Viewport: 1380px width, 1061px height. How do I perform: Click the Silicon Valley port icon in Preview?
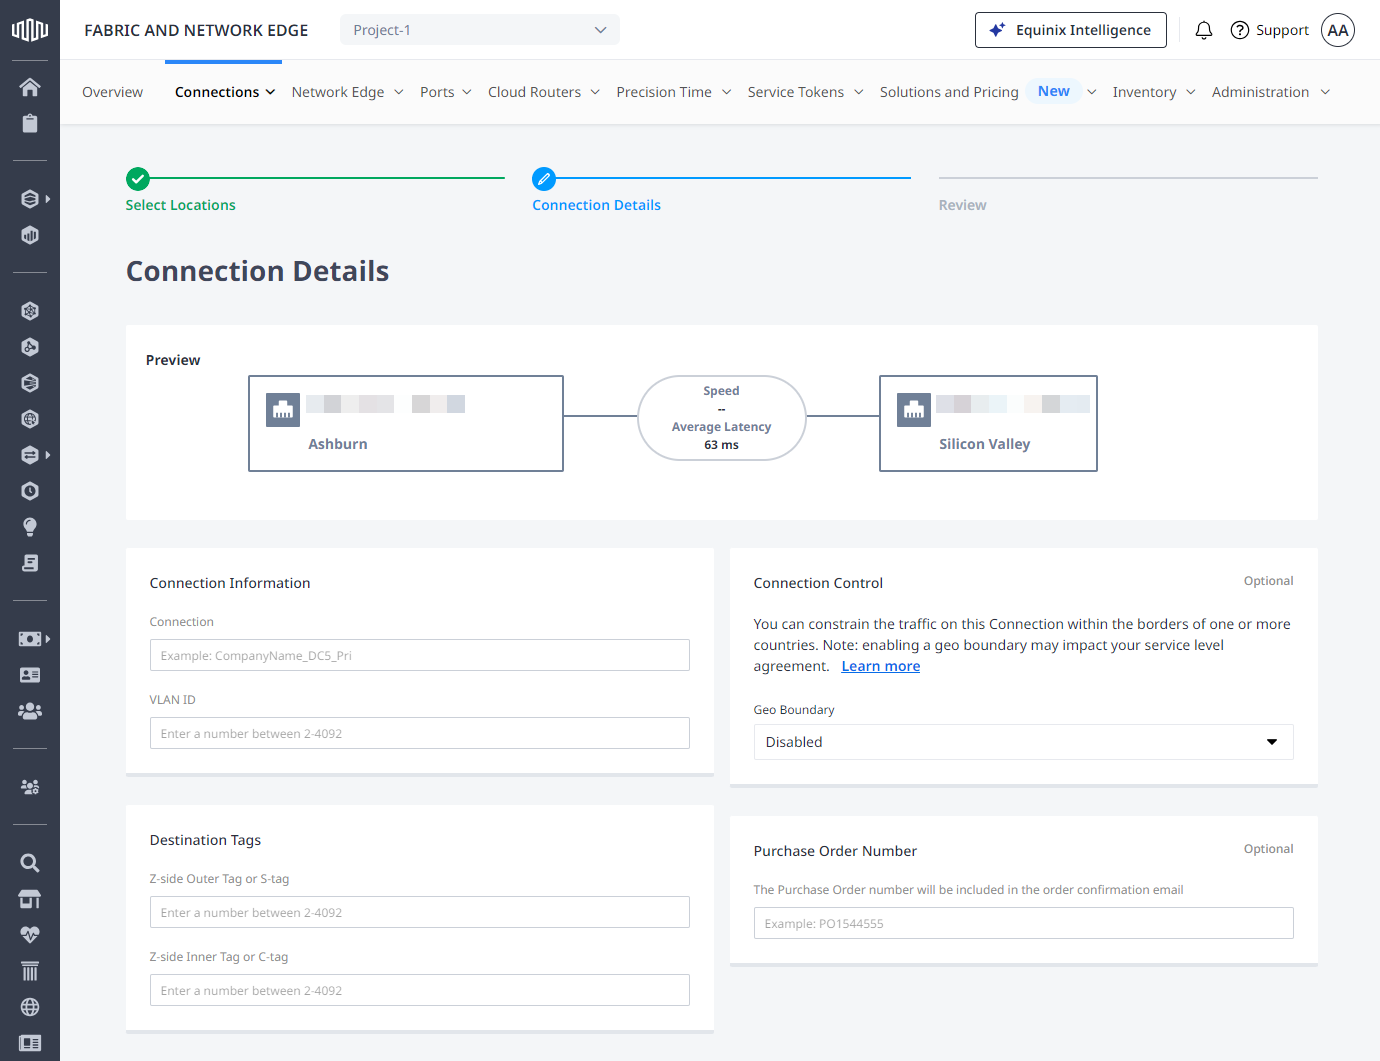914,410
